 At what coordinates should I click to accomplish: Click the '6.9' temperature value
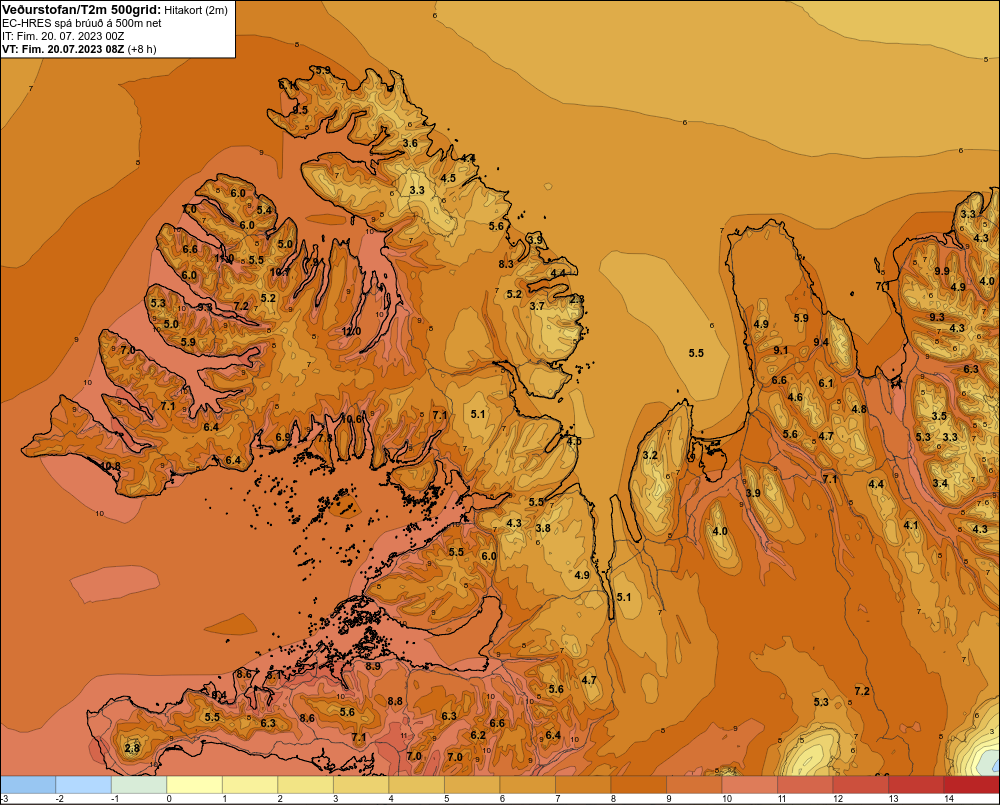click(x=283, y=438)
